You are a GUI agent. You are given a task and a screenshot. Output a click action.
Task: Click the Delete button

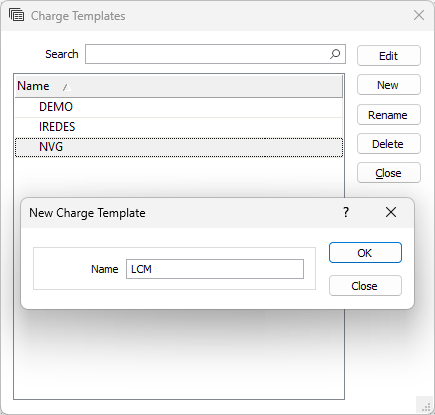coord(389,144)
